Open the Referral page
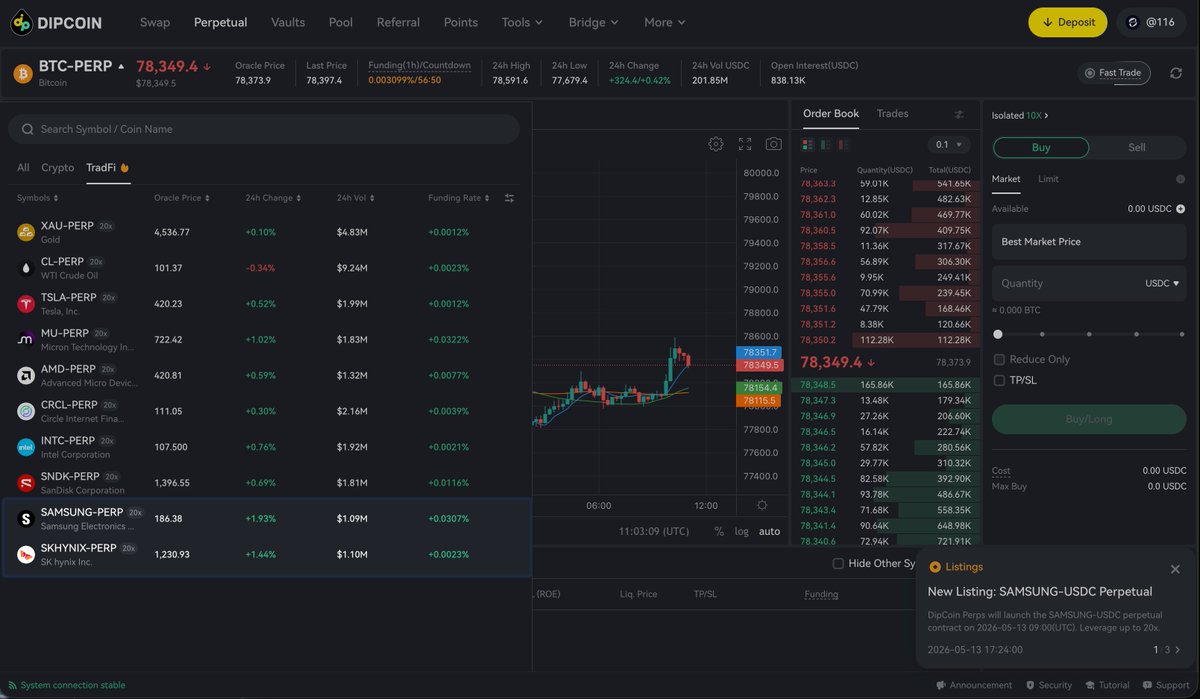This screenshot has height=699, width=1200. 398,22
